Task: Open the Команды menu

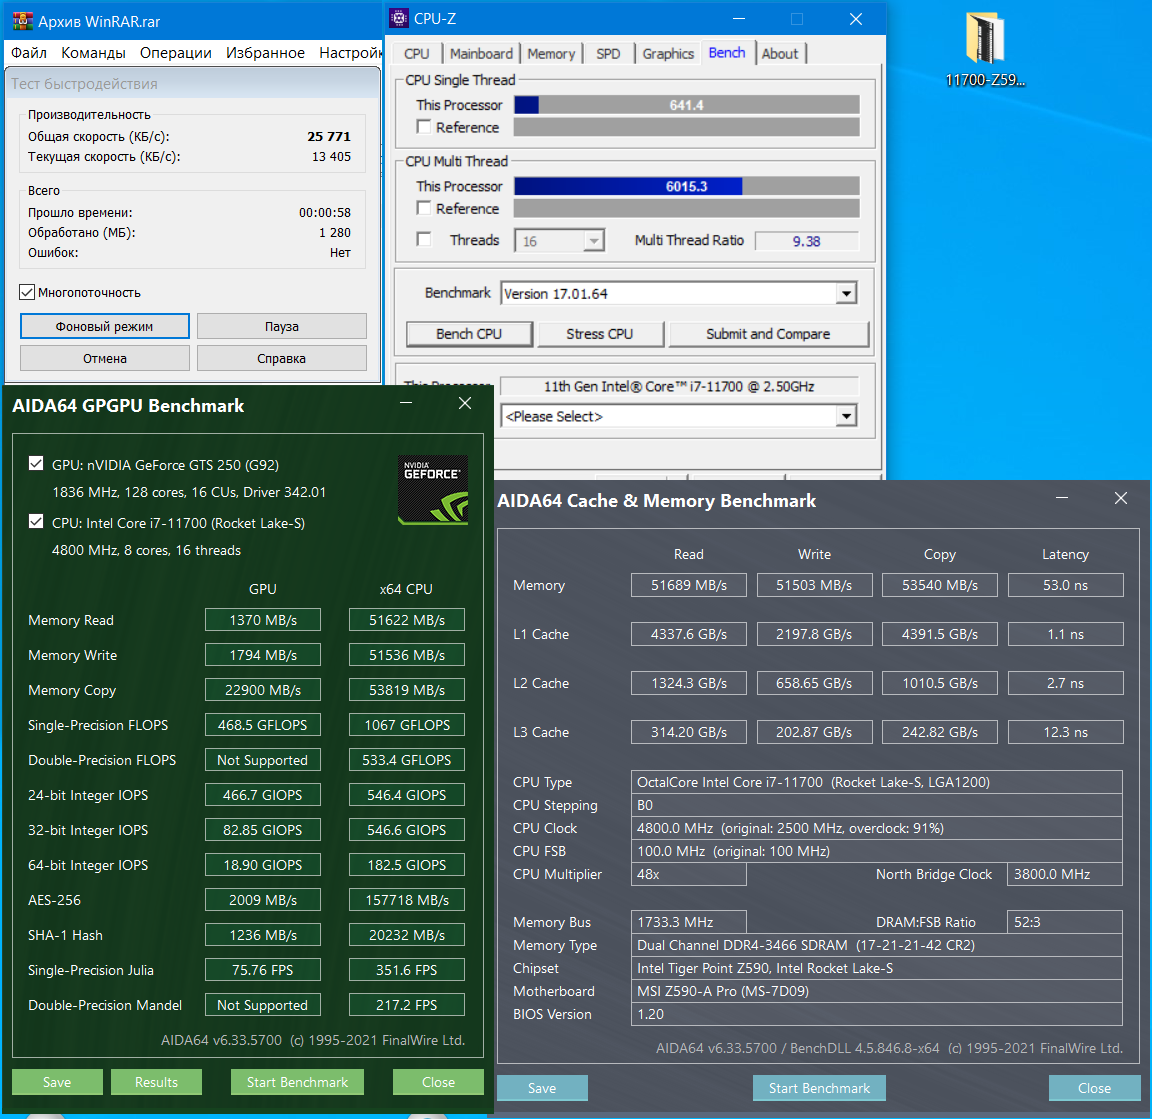Action: (93, 53)
